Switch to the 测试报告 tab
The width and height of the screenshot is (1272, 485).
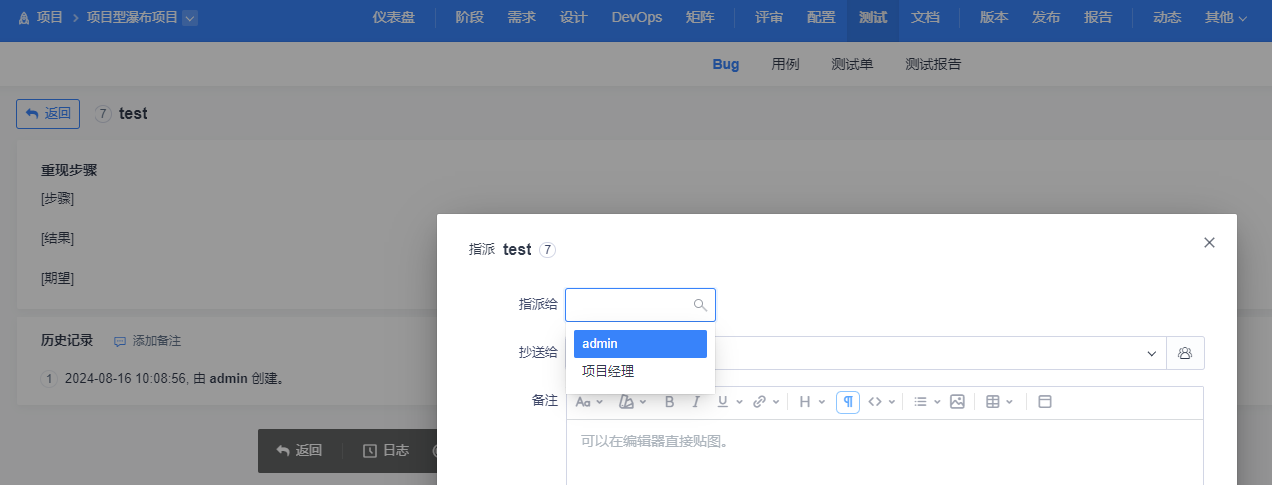[x=933, y=64]
